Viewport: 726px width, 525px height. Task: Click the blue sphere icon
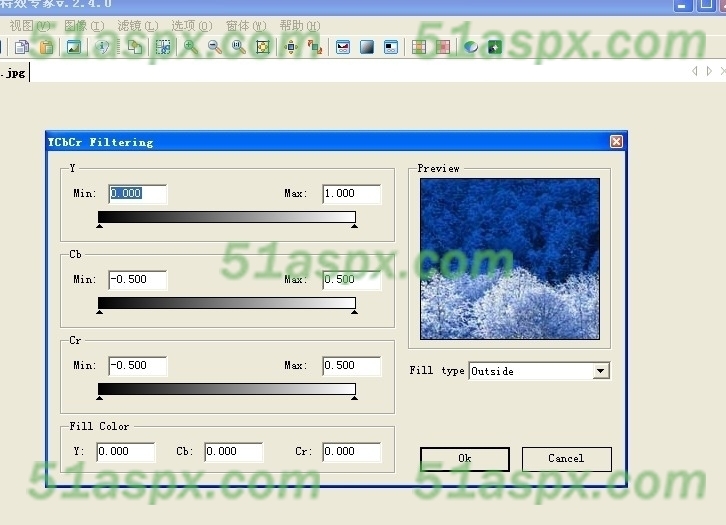click(471, 47)
